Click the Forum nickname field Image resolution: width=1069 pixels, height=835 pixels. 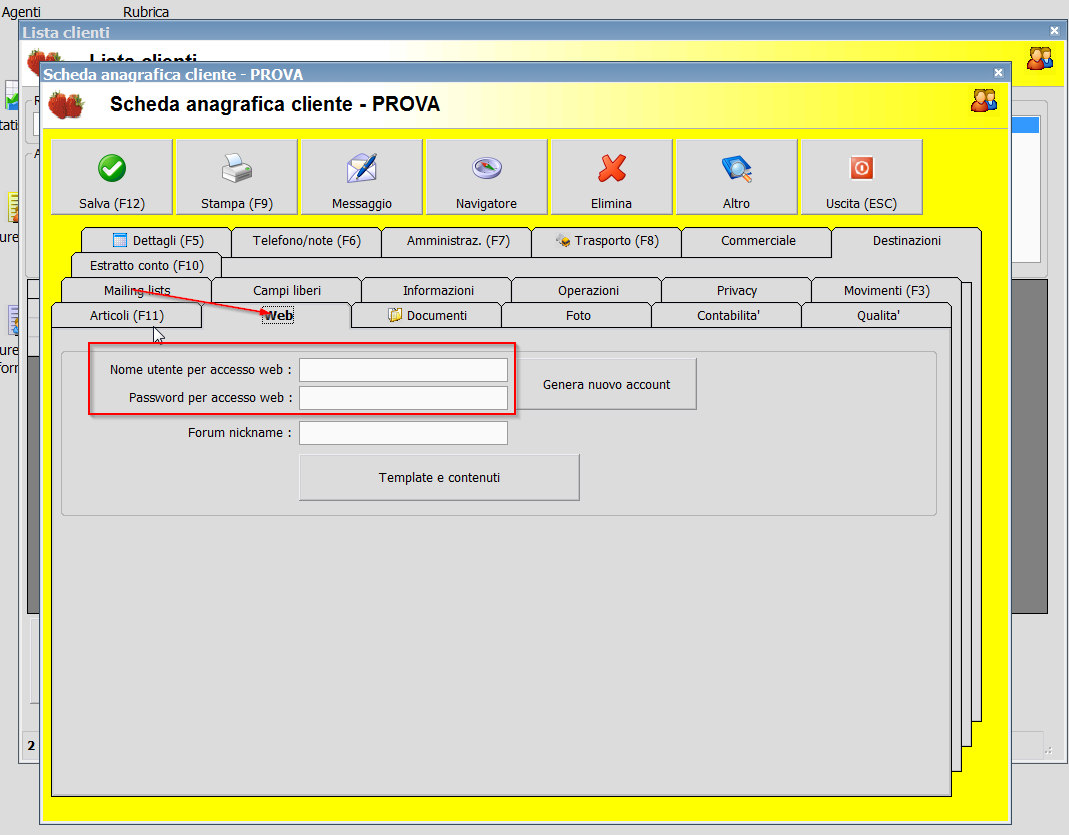pyautogui.click(x=404, y=433)
